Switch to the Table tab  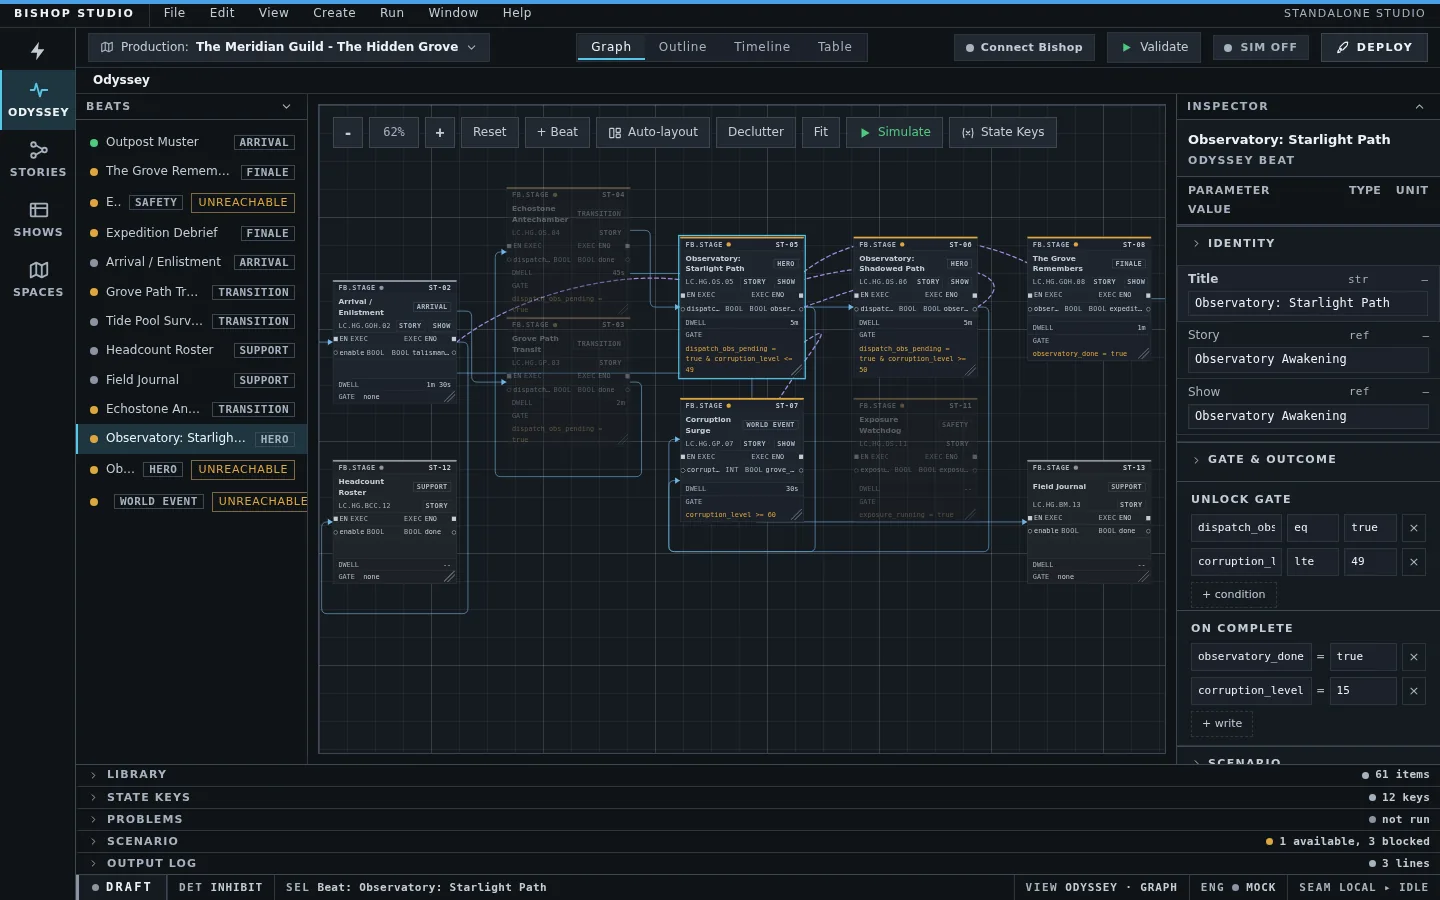pos(835,47)
